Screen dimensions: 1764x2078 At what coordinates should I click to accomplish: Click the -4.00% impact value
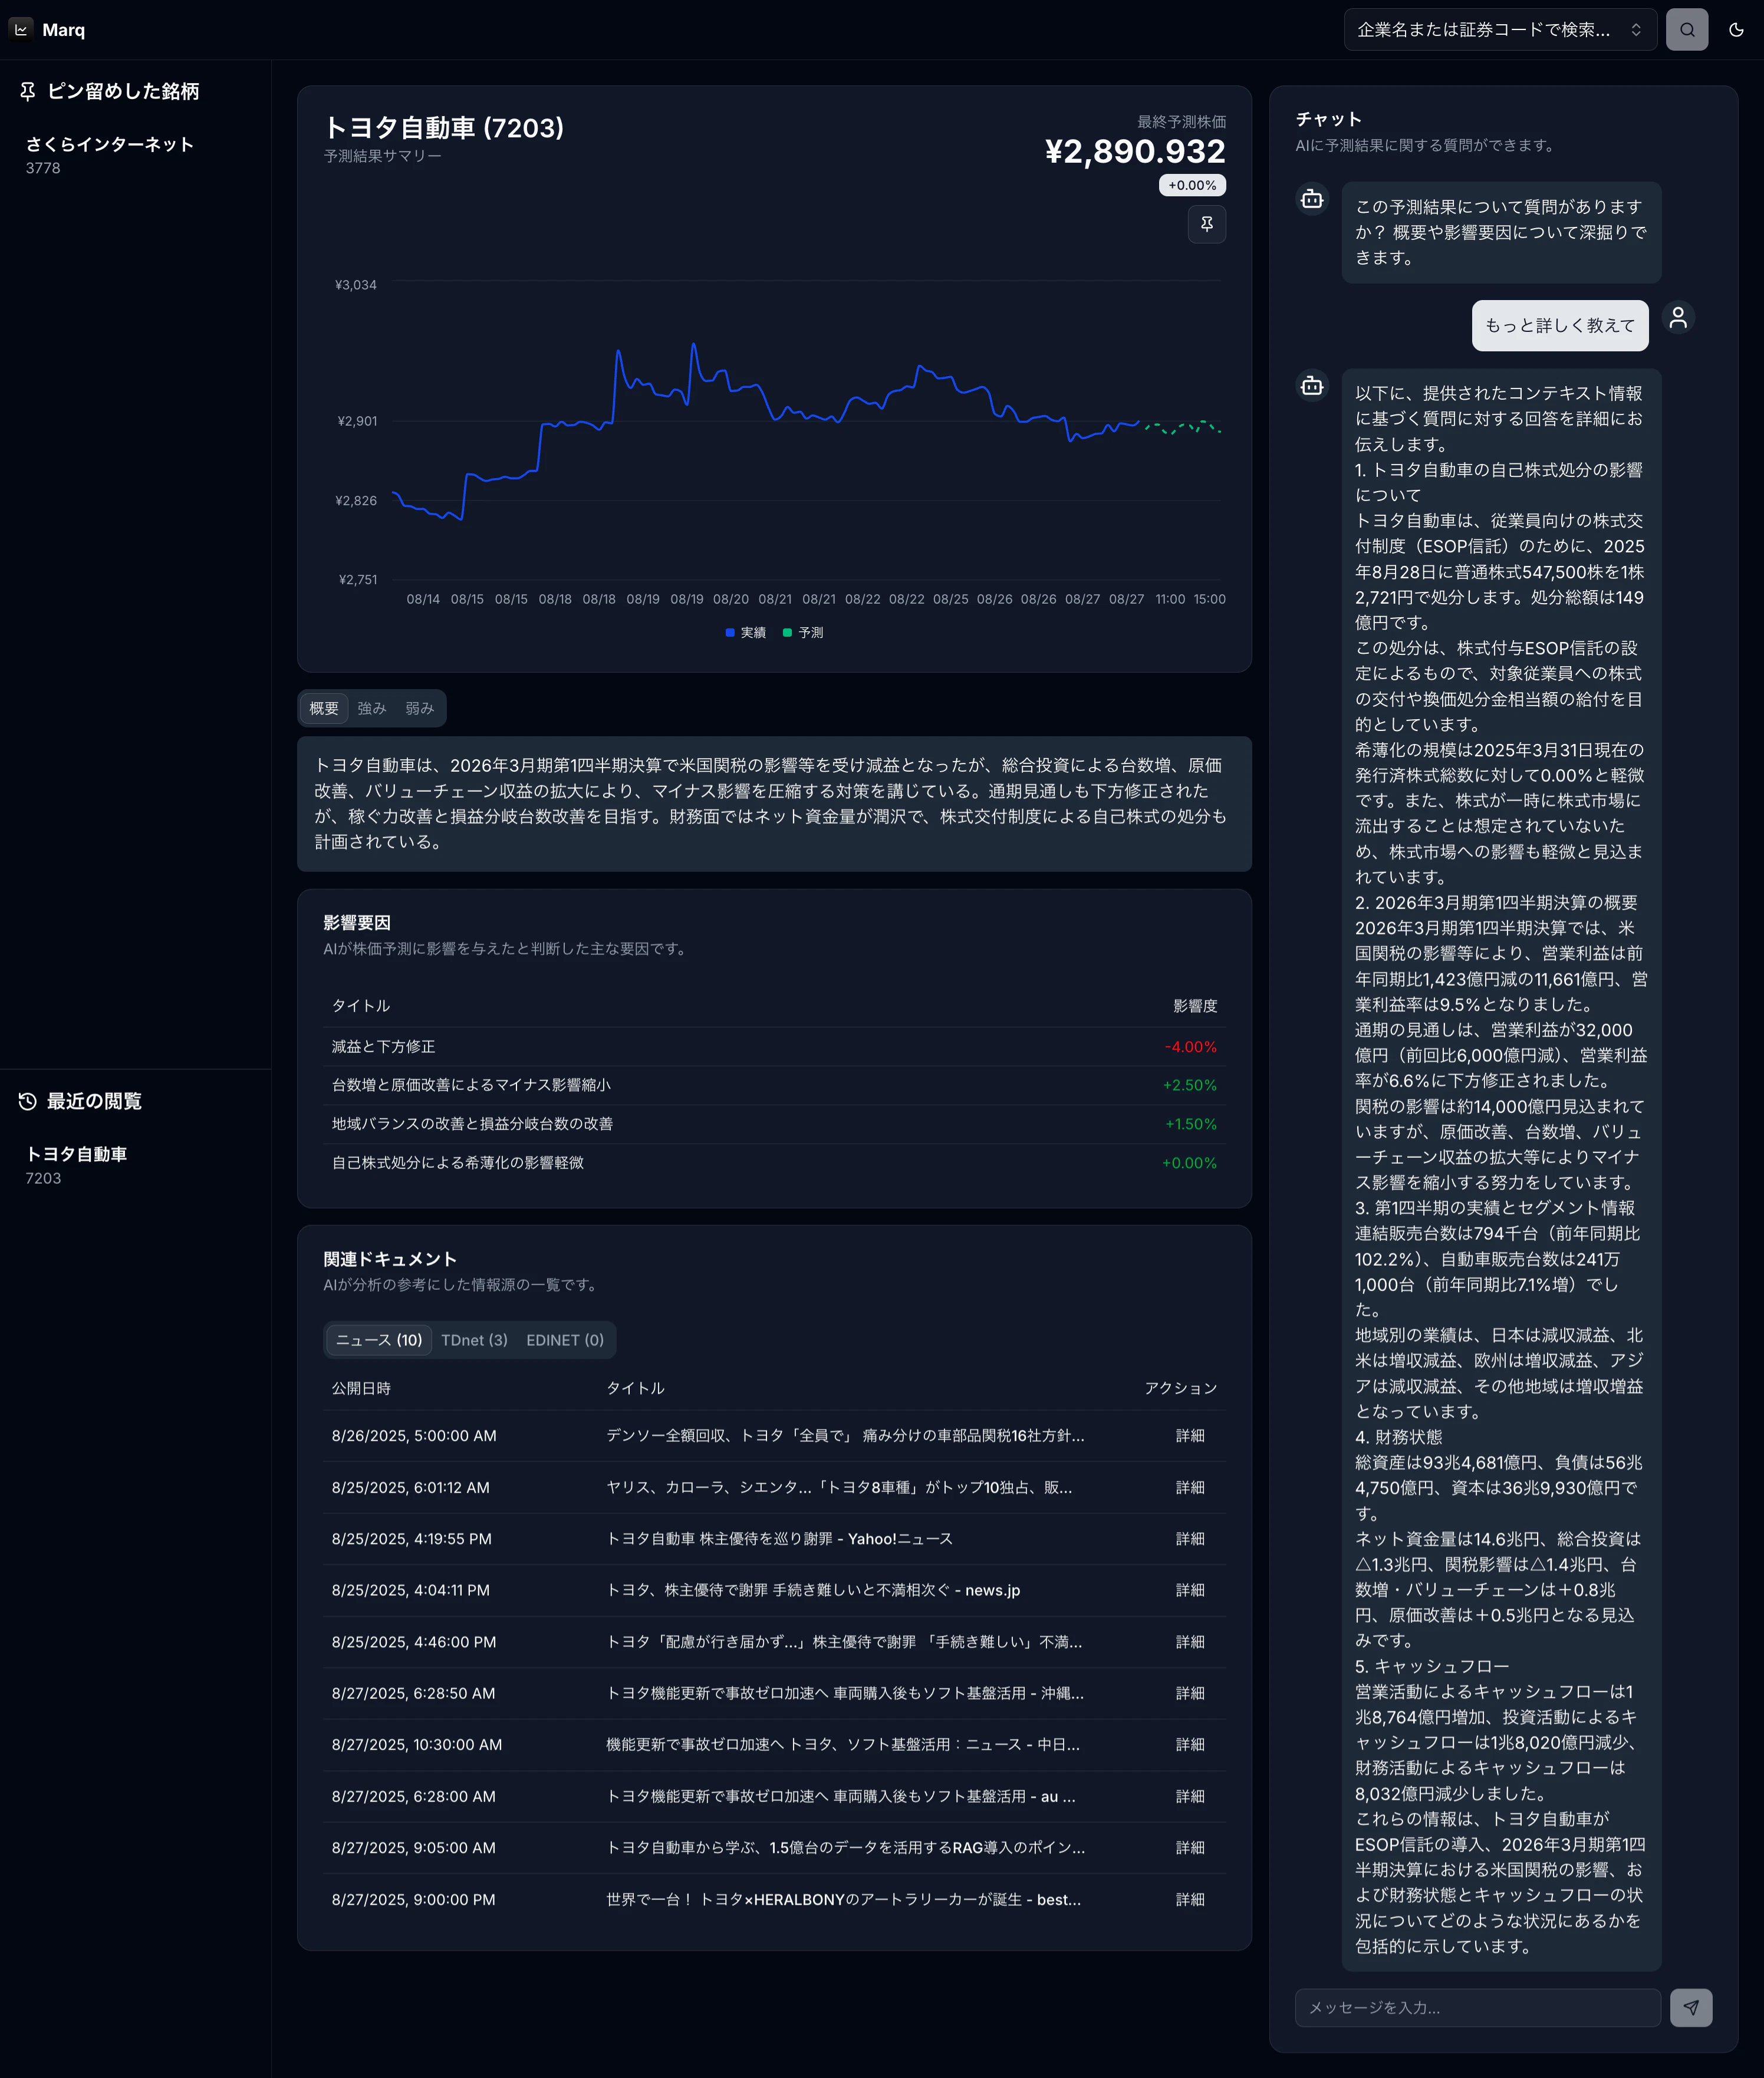(x=1190, y=1047)
